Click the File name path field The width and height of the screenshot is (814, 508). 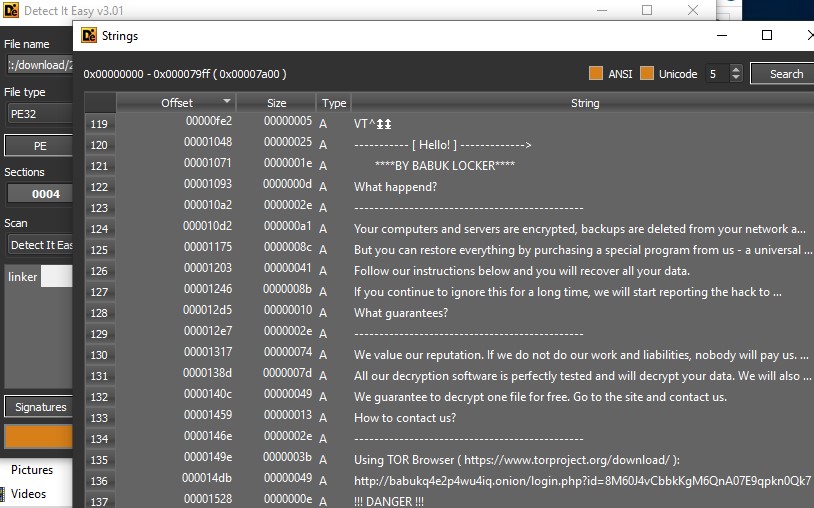click(40, 65)
